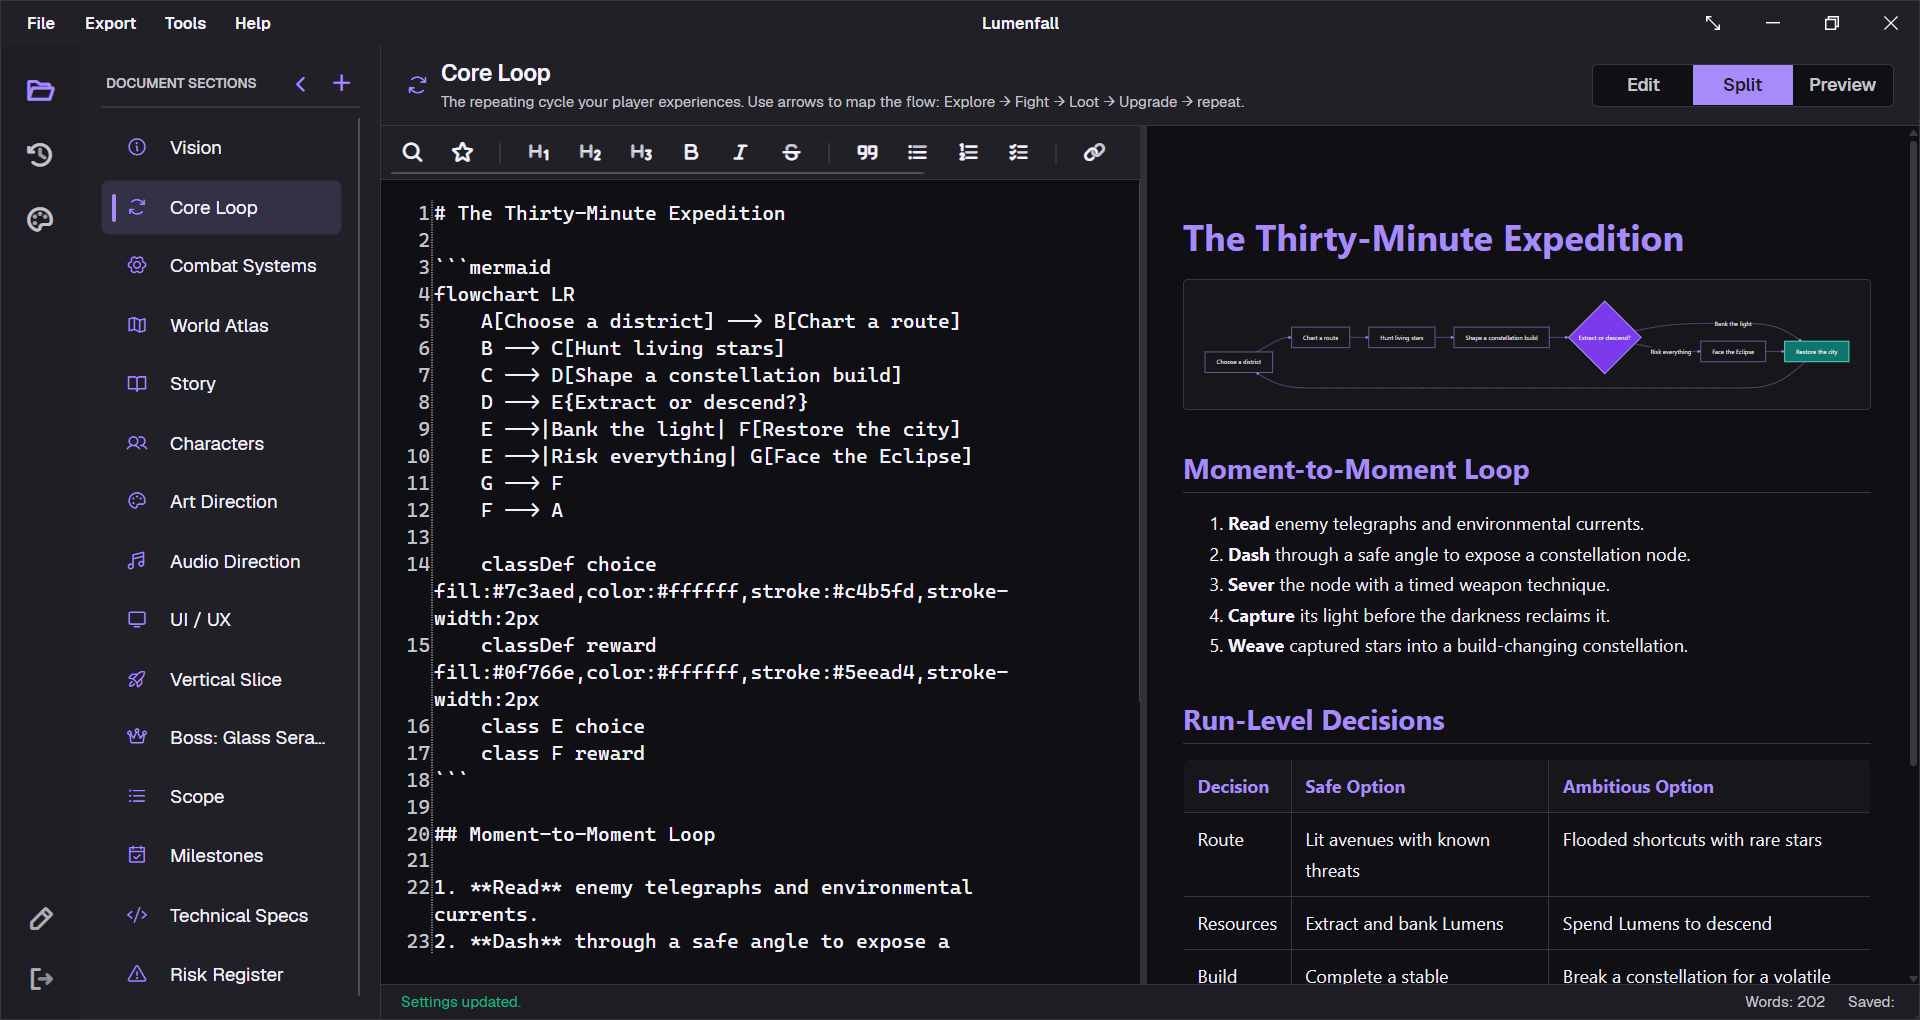Open the Risk Register section
1920x1020 pixels.
tap(221, 975)
